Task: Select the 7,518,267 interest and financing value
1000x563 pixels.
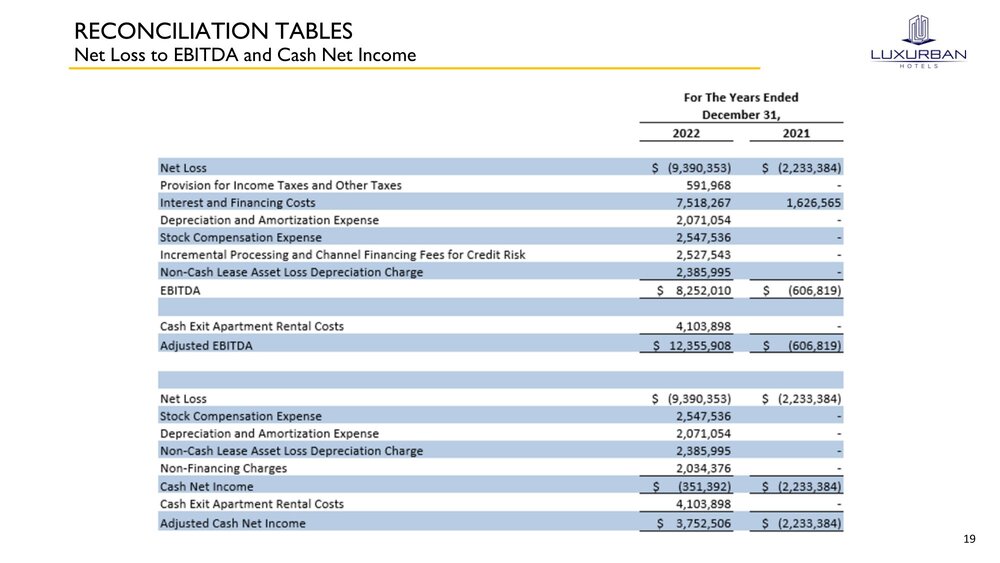Action: click(703, 203)
